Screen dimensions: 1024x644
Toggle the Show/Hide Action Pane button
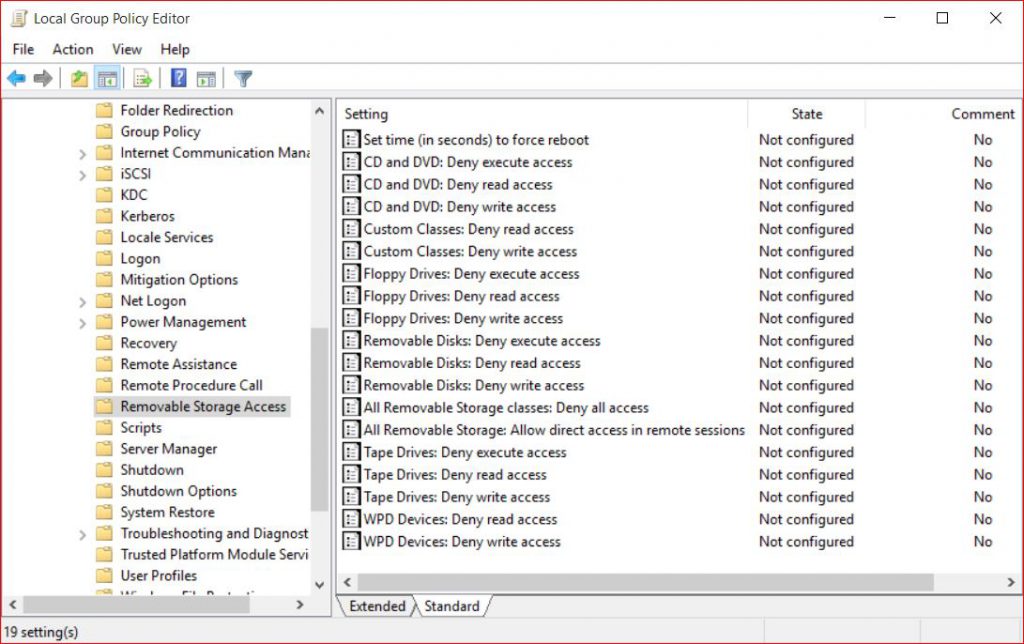[x=206, y=77]
